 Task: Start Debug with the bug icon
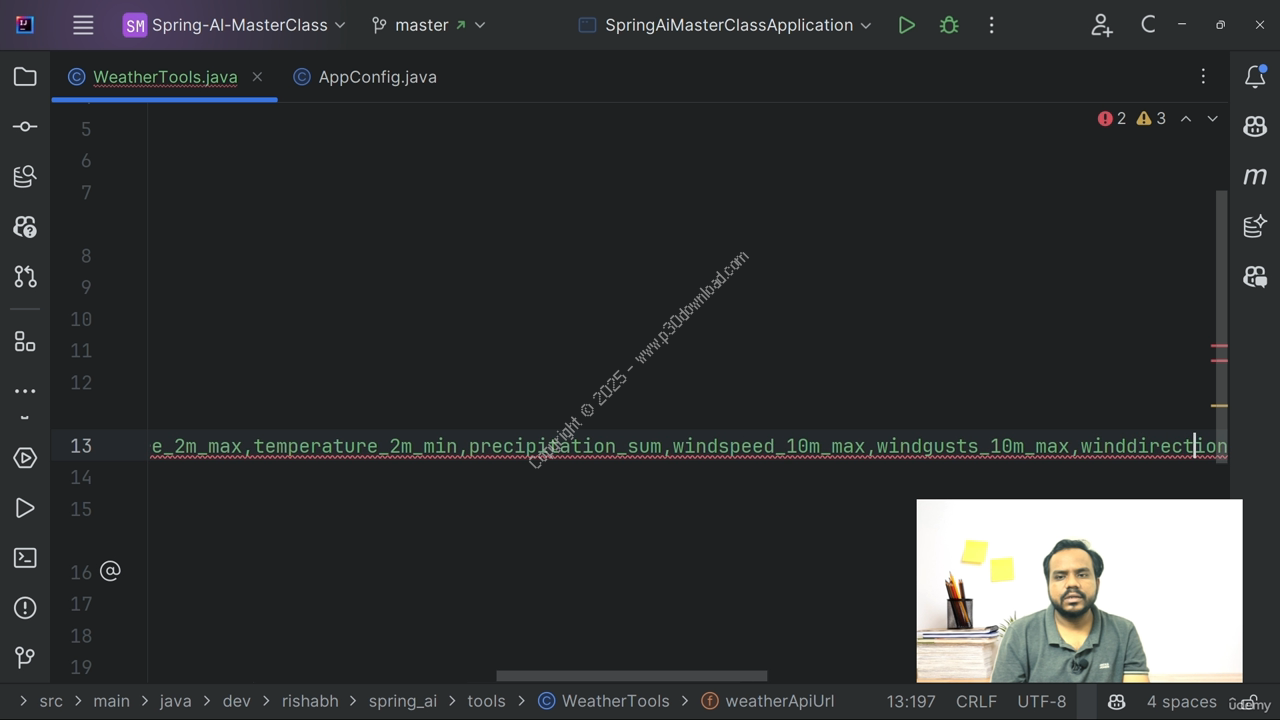click(x=949, y=25)
